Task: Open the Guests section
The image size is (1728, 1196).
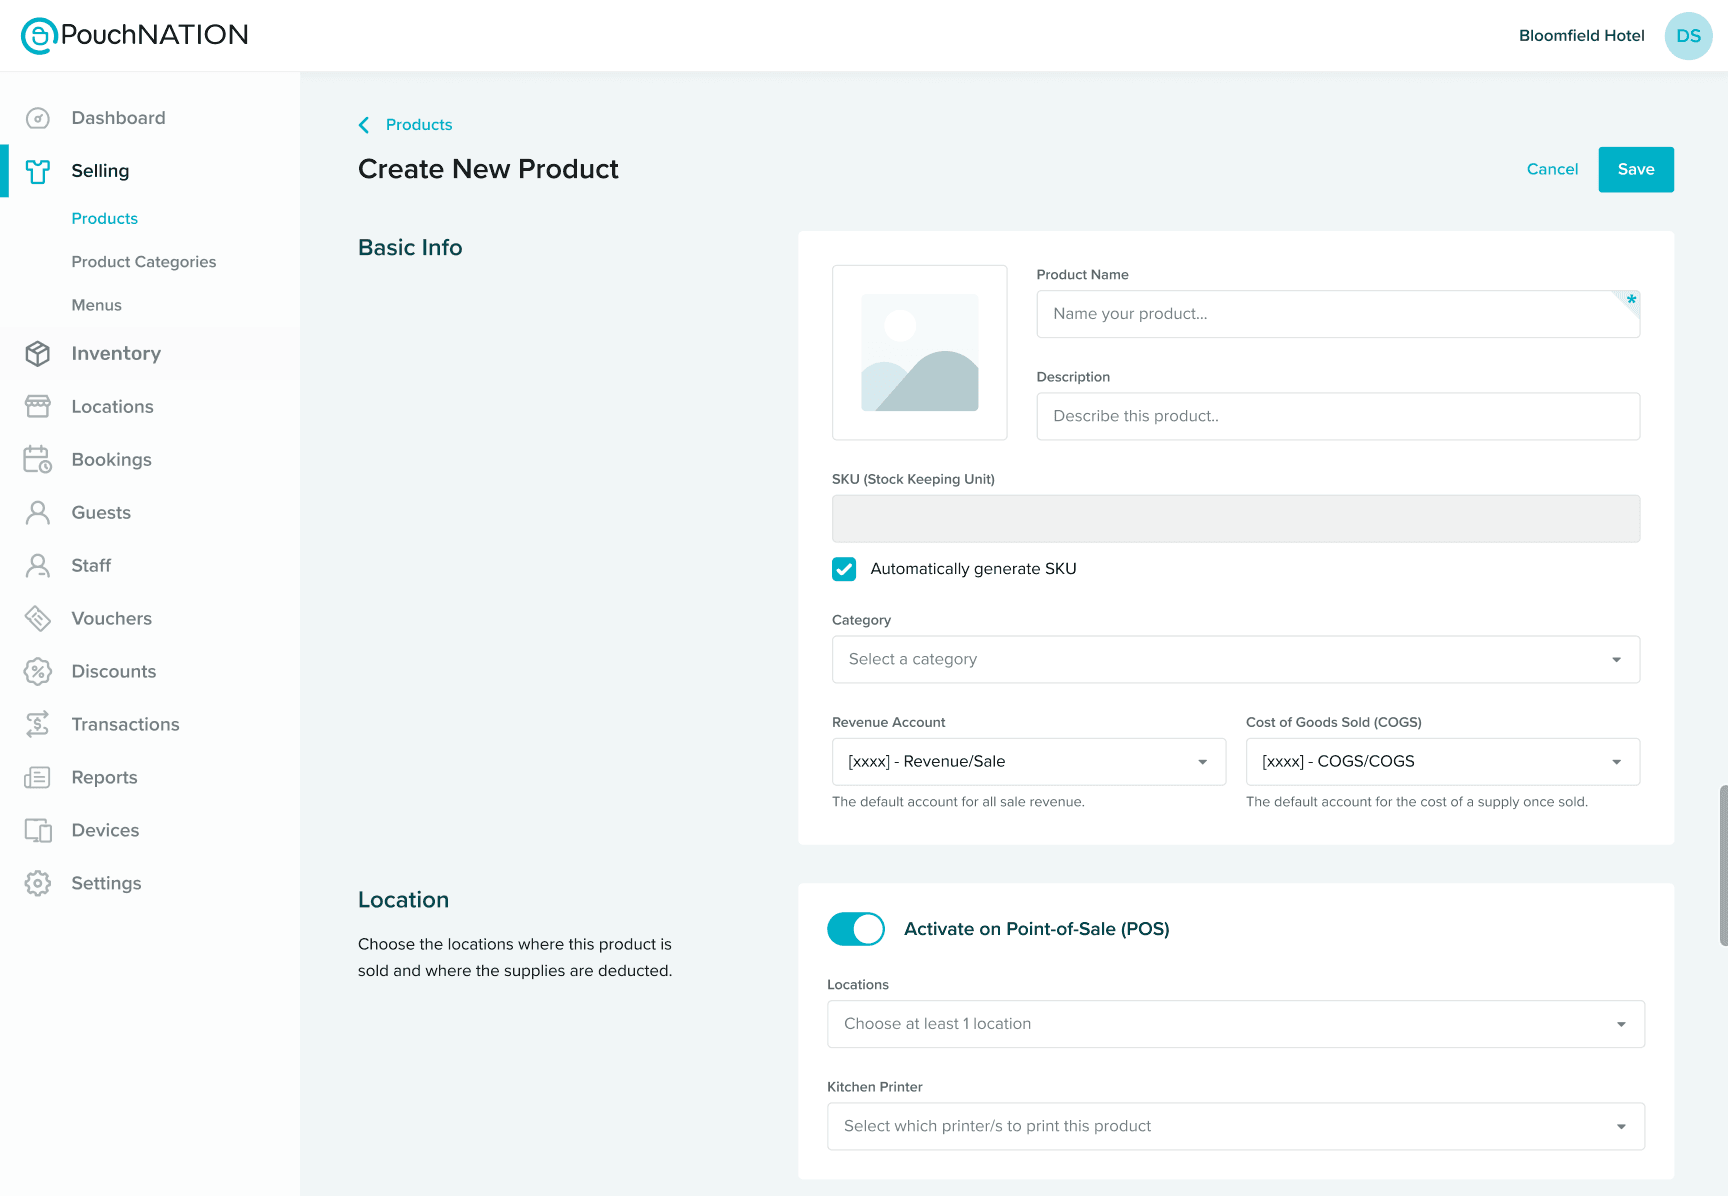Action: (x=101, y=512)
